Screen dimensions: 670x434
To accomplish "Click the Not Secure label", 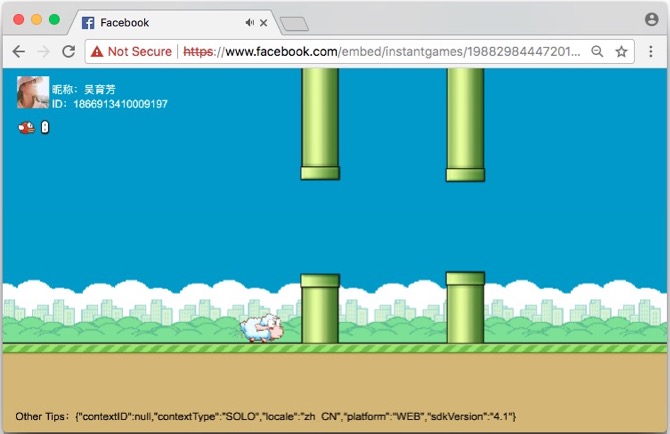I will click(x=140, y=52).
